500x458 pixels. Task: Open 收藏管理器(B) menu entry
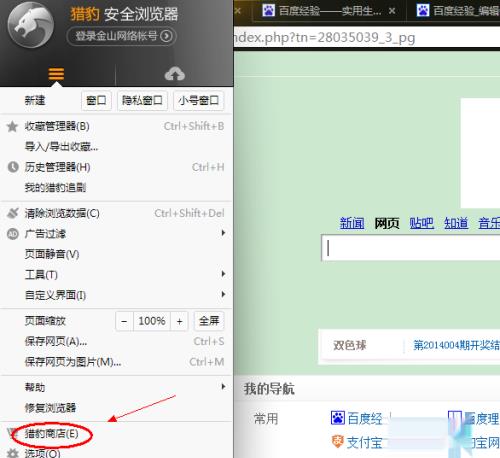115,126
